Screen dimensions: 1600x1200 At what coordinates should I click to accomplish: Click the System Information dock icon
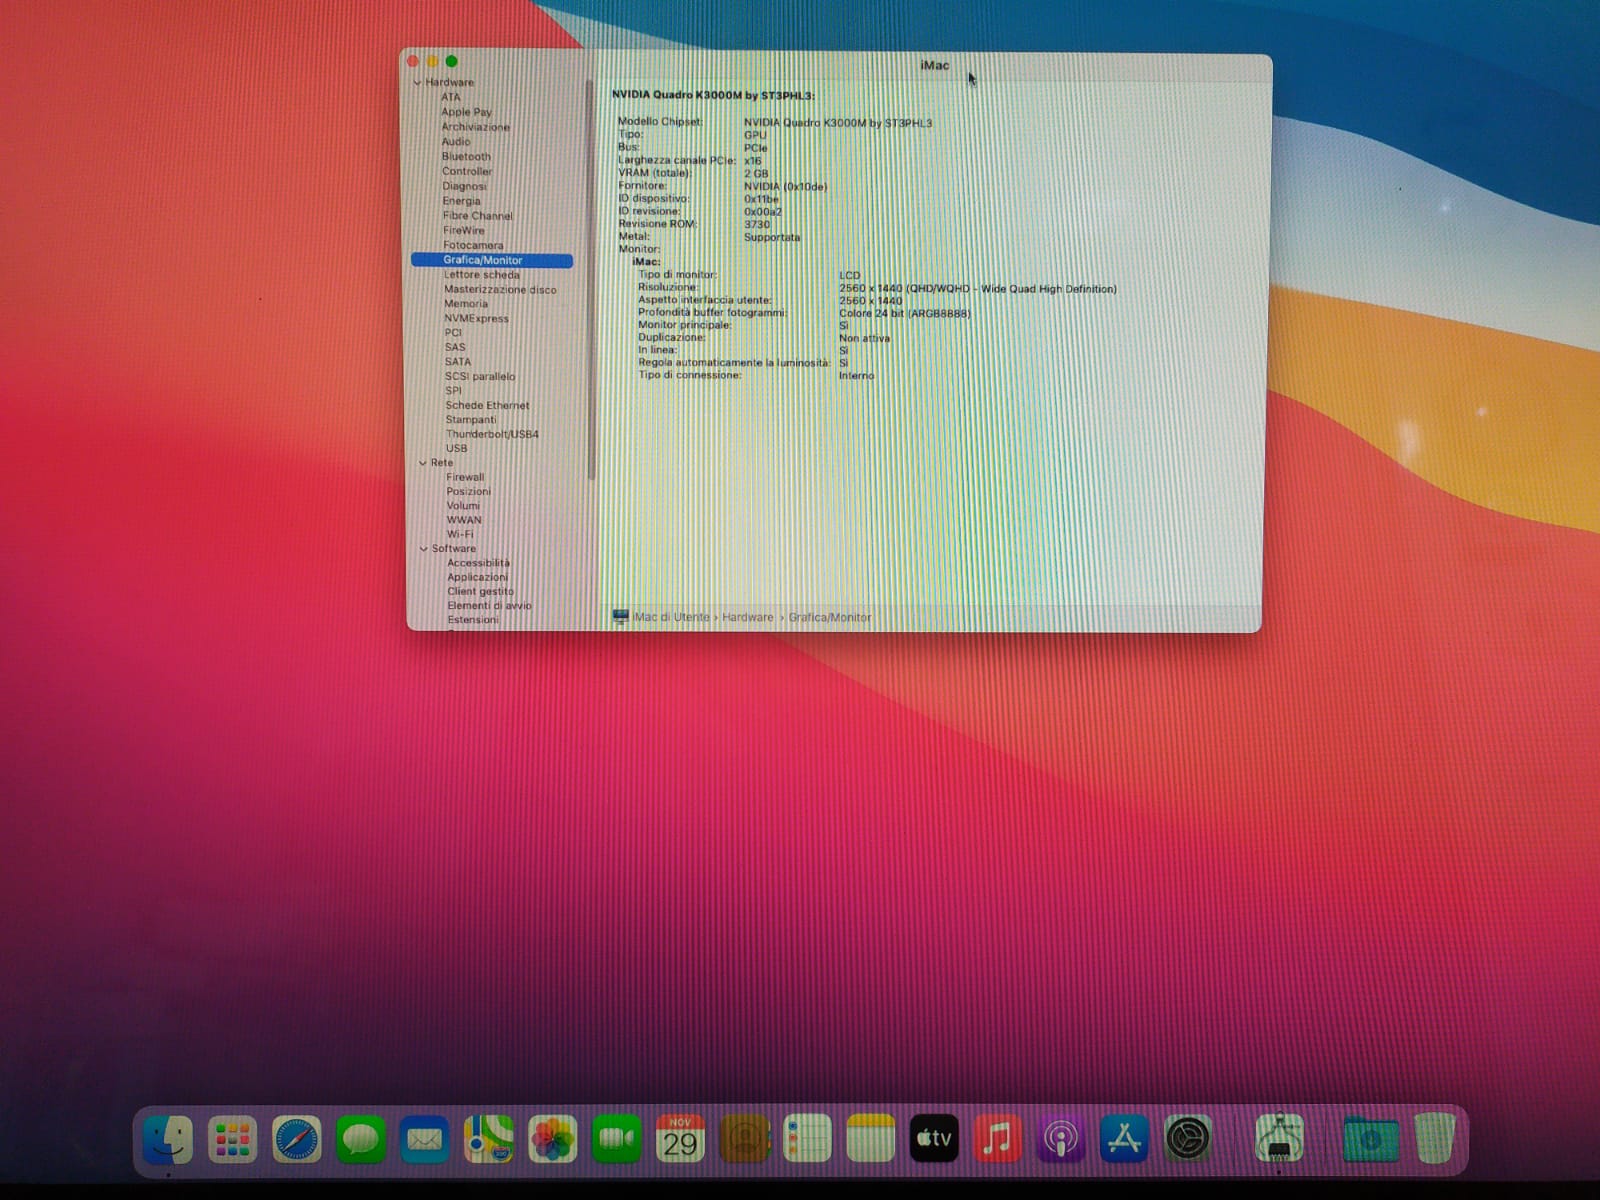[1279, 1139]
